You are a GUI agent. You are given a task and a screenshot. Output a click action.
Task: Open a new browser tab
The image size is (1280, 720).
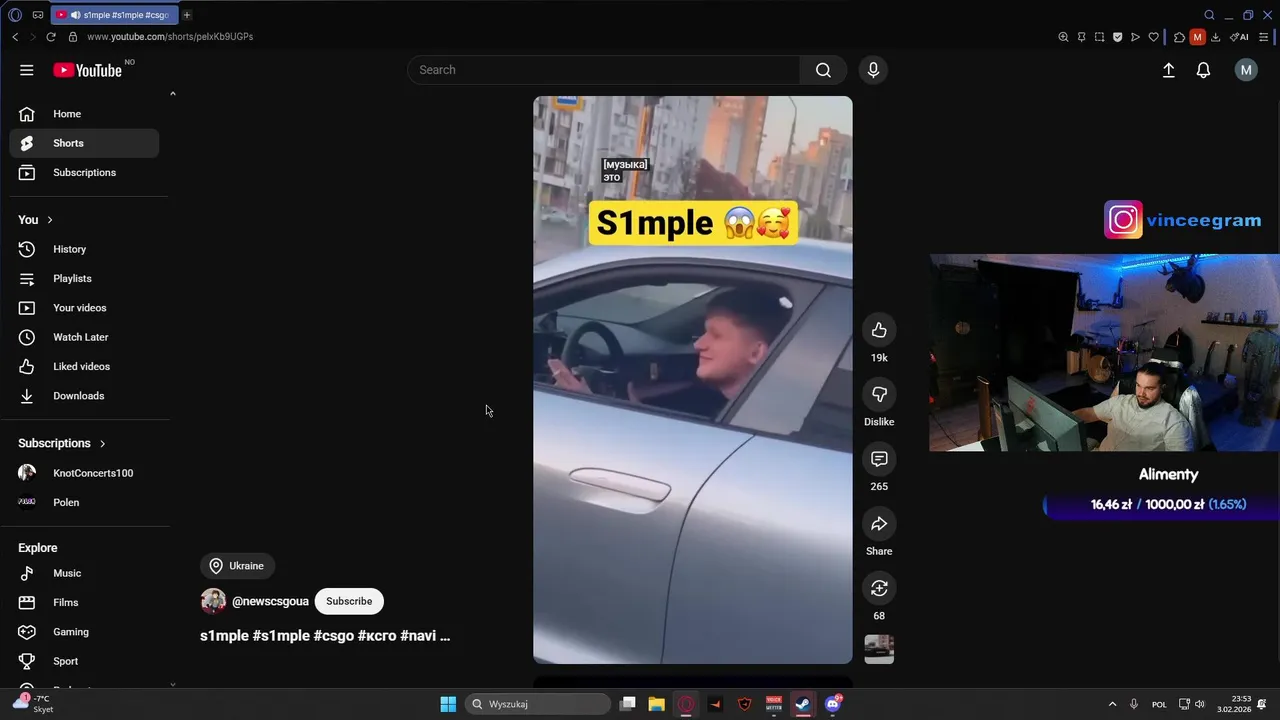pos(187,15)
